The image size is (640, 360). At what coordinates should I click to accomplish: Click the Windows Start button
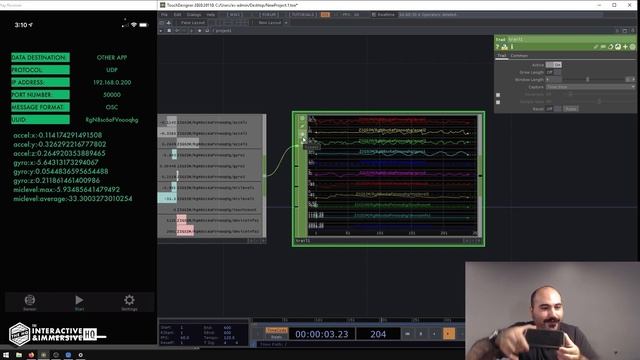coord(6,355)
